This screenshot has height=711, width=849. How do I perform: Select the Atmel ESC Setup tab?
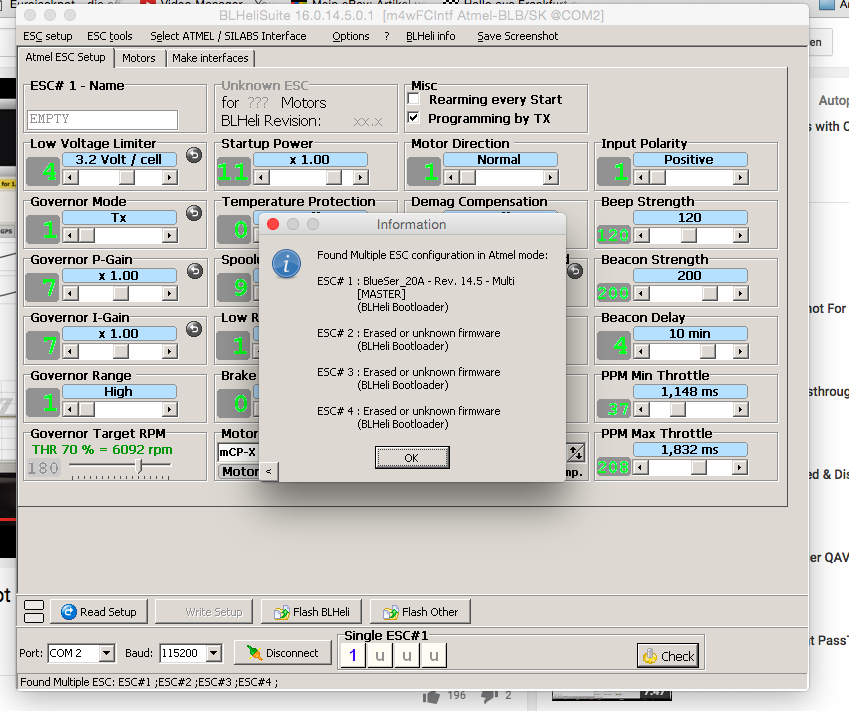coord(66,57)
